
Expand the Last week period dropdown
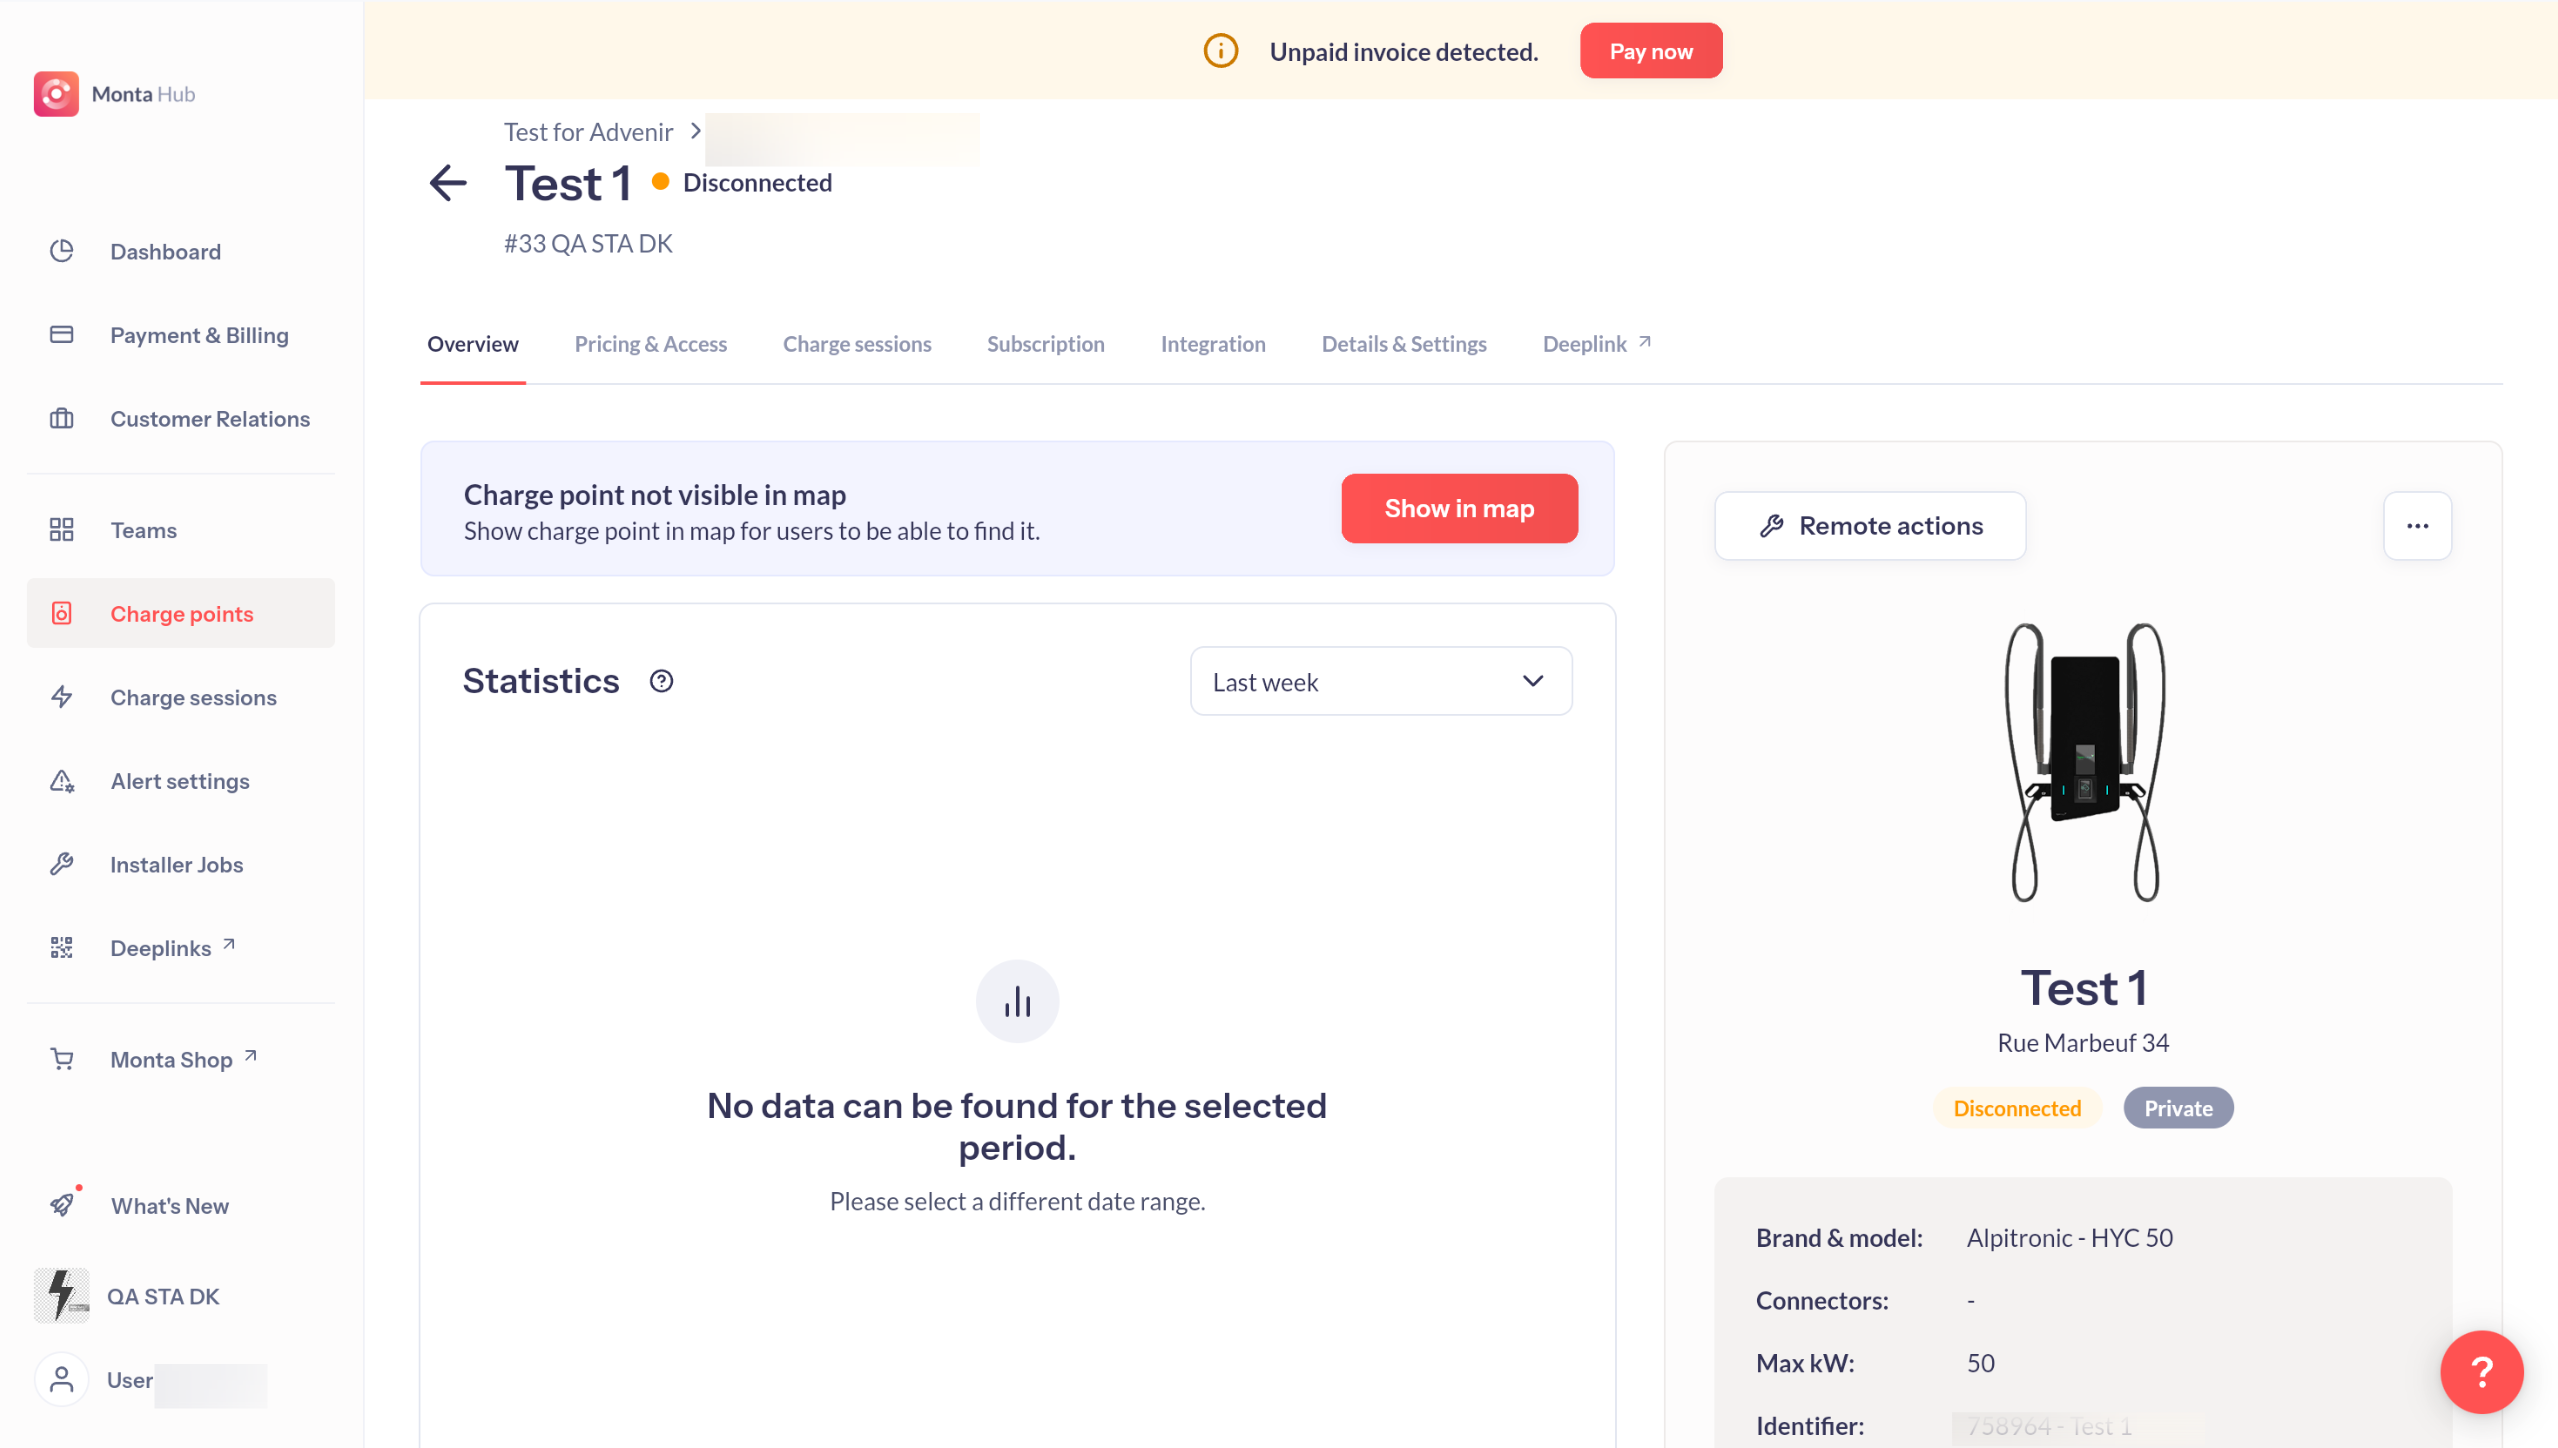click(x=1380, y=681)
